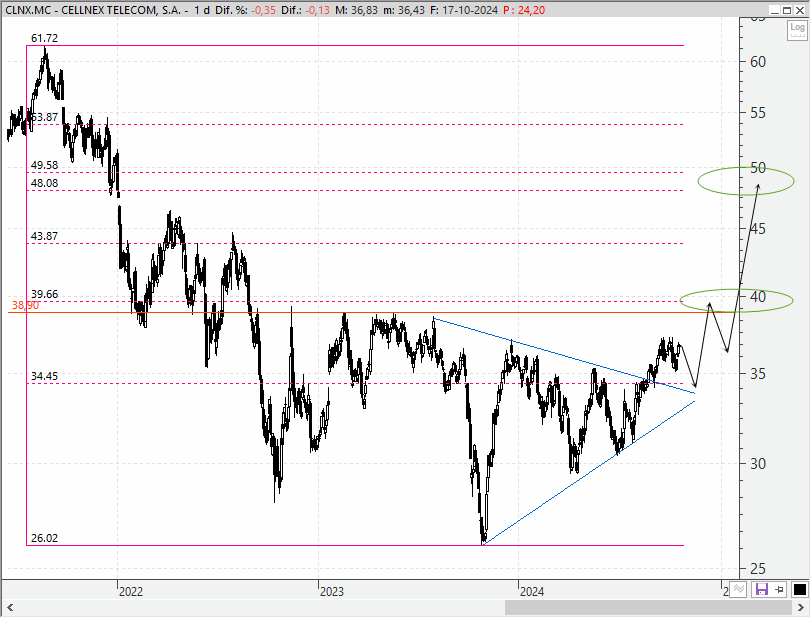811x618 pixels.
Task: Click the scrollbar right arrow
Action: pyautogui.click(x=801, y=607)
